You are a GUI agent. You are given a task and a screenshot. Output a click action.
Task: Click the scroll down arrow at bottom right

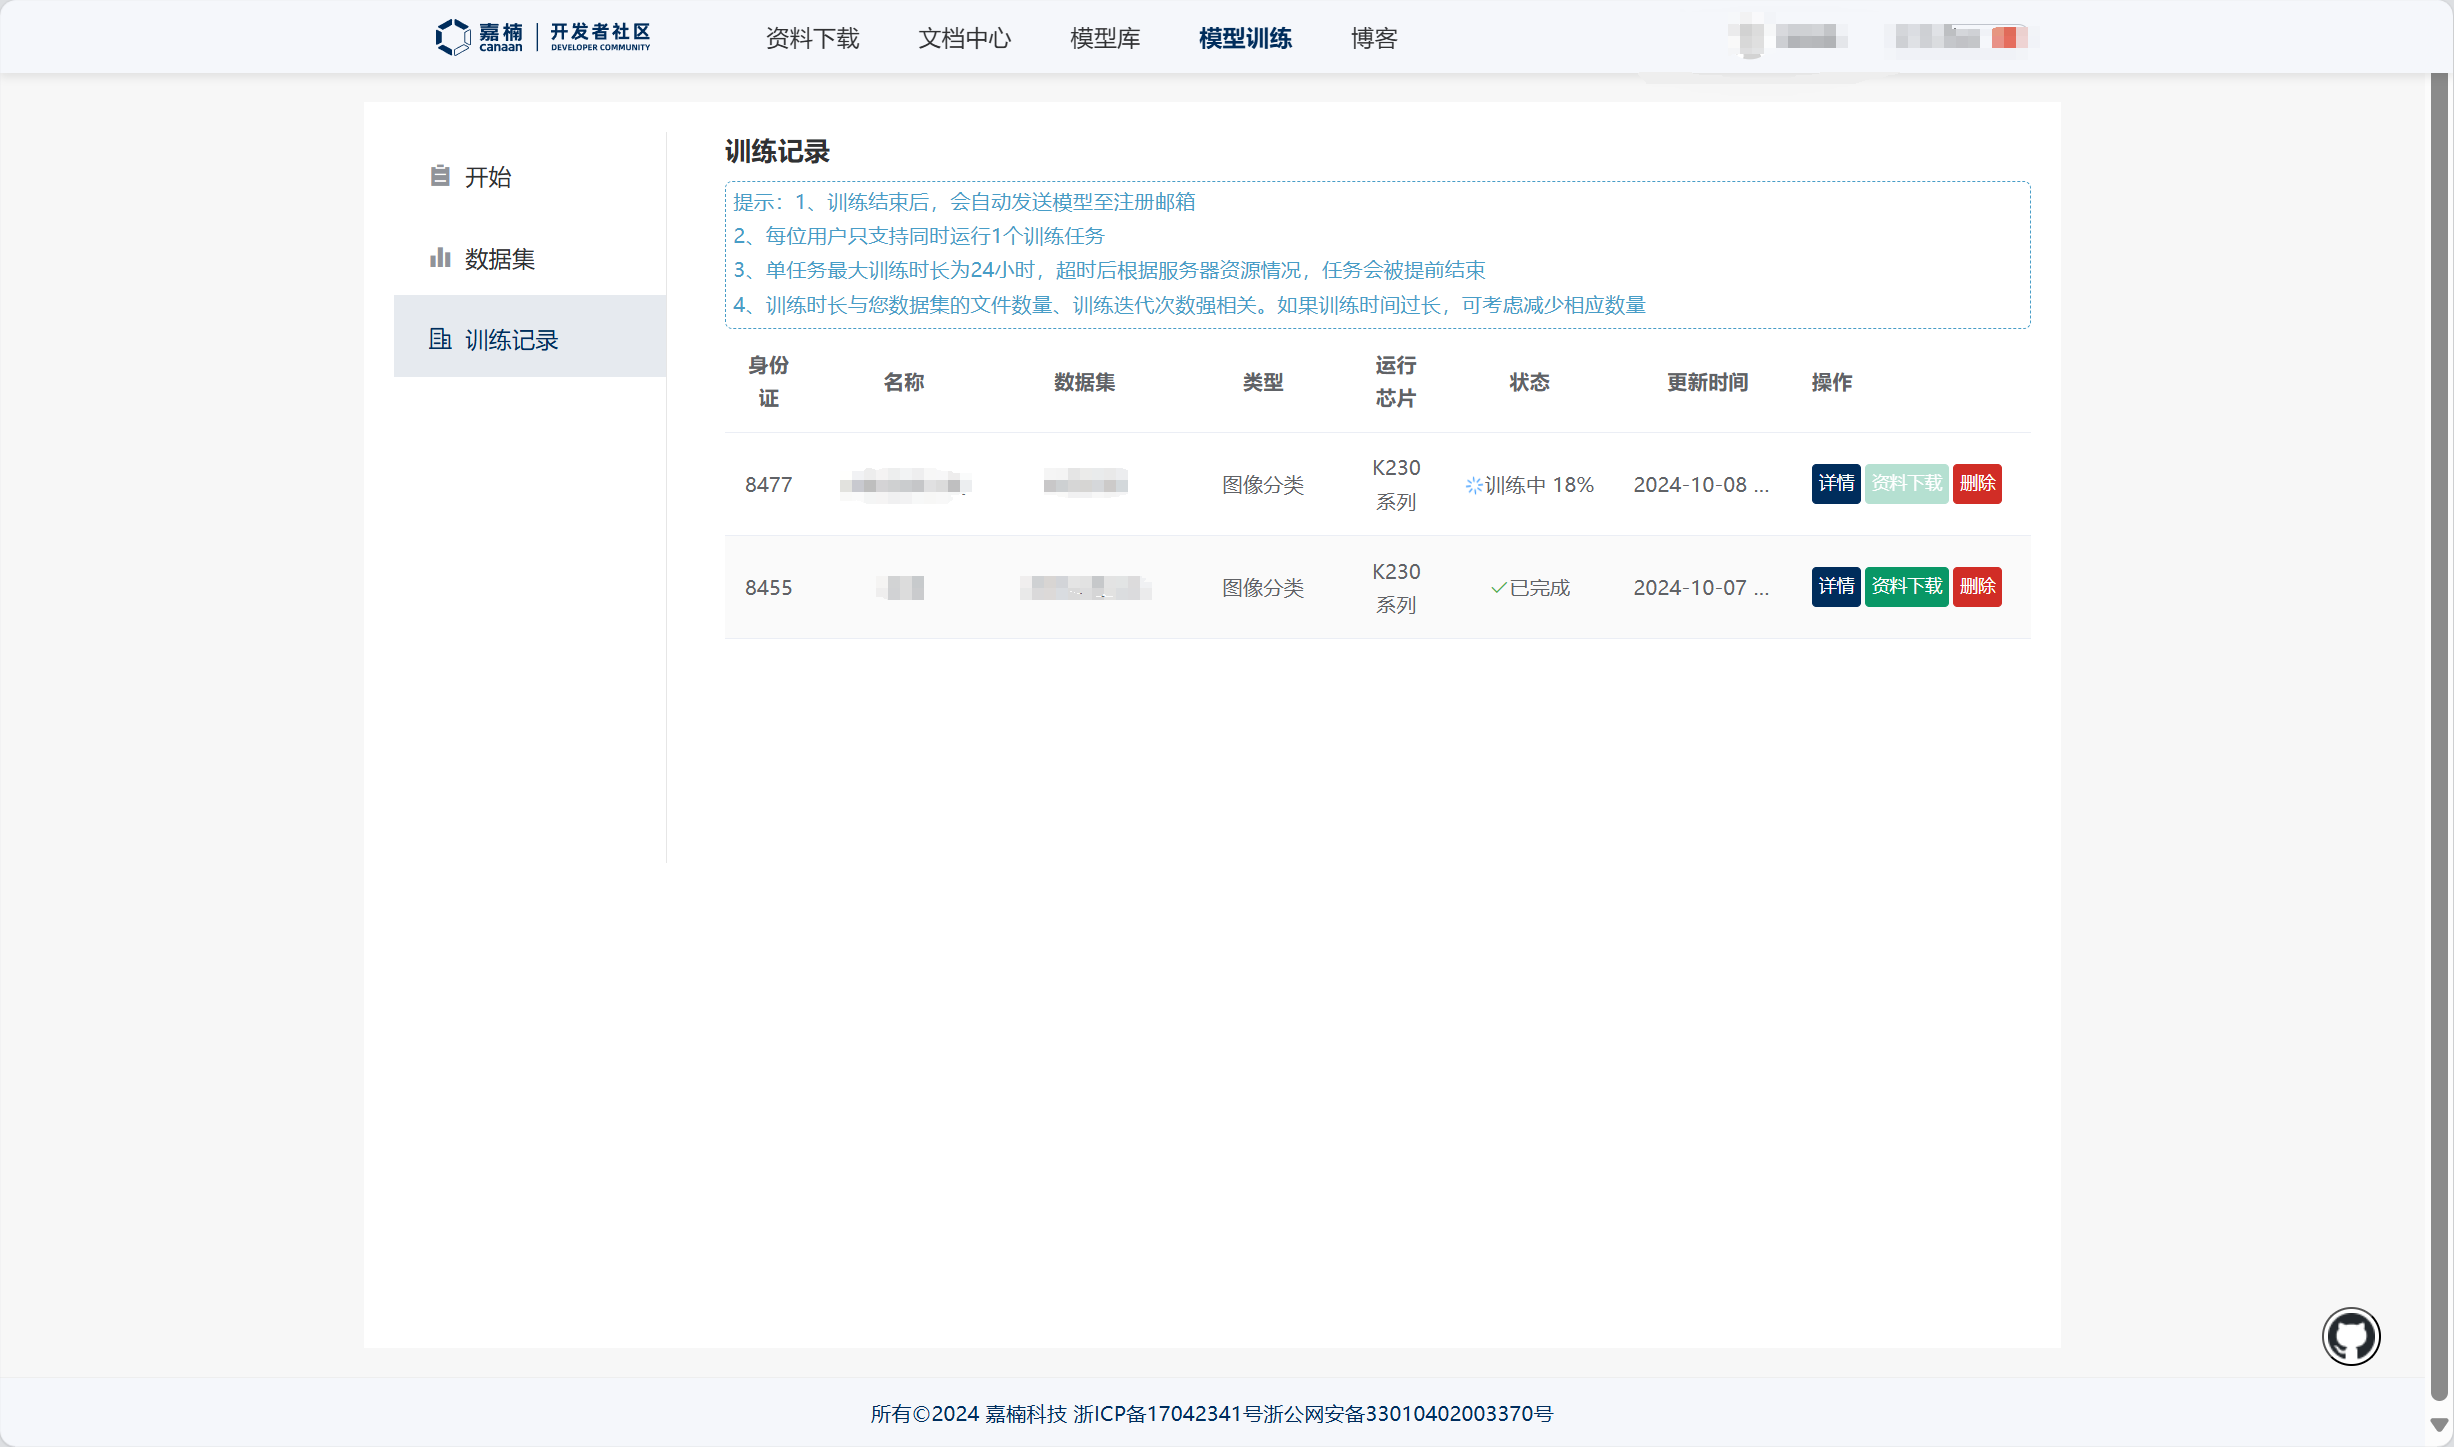(x=2439, y=1425)
